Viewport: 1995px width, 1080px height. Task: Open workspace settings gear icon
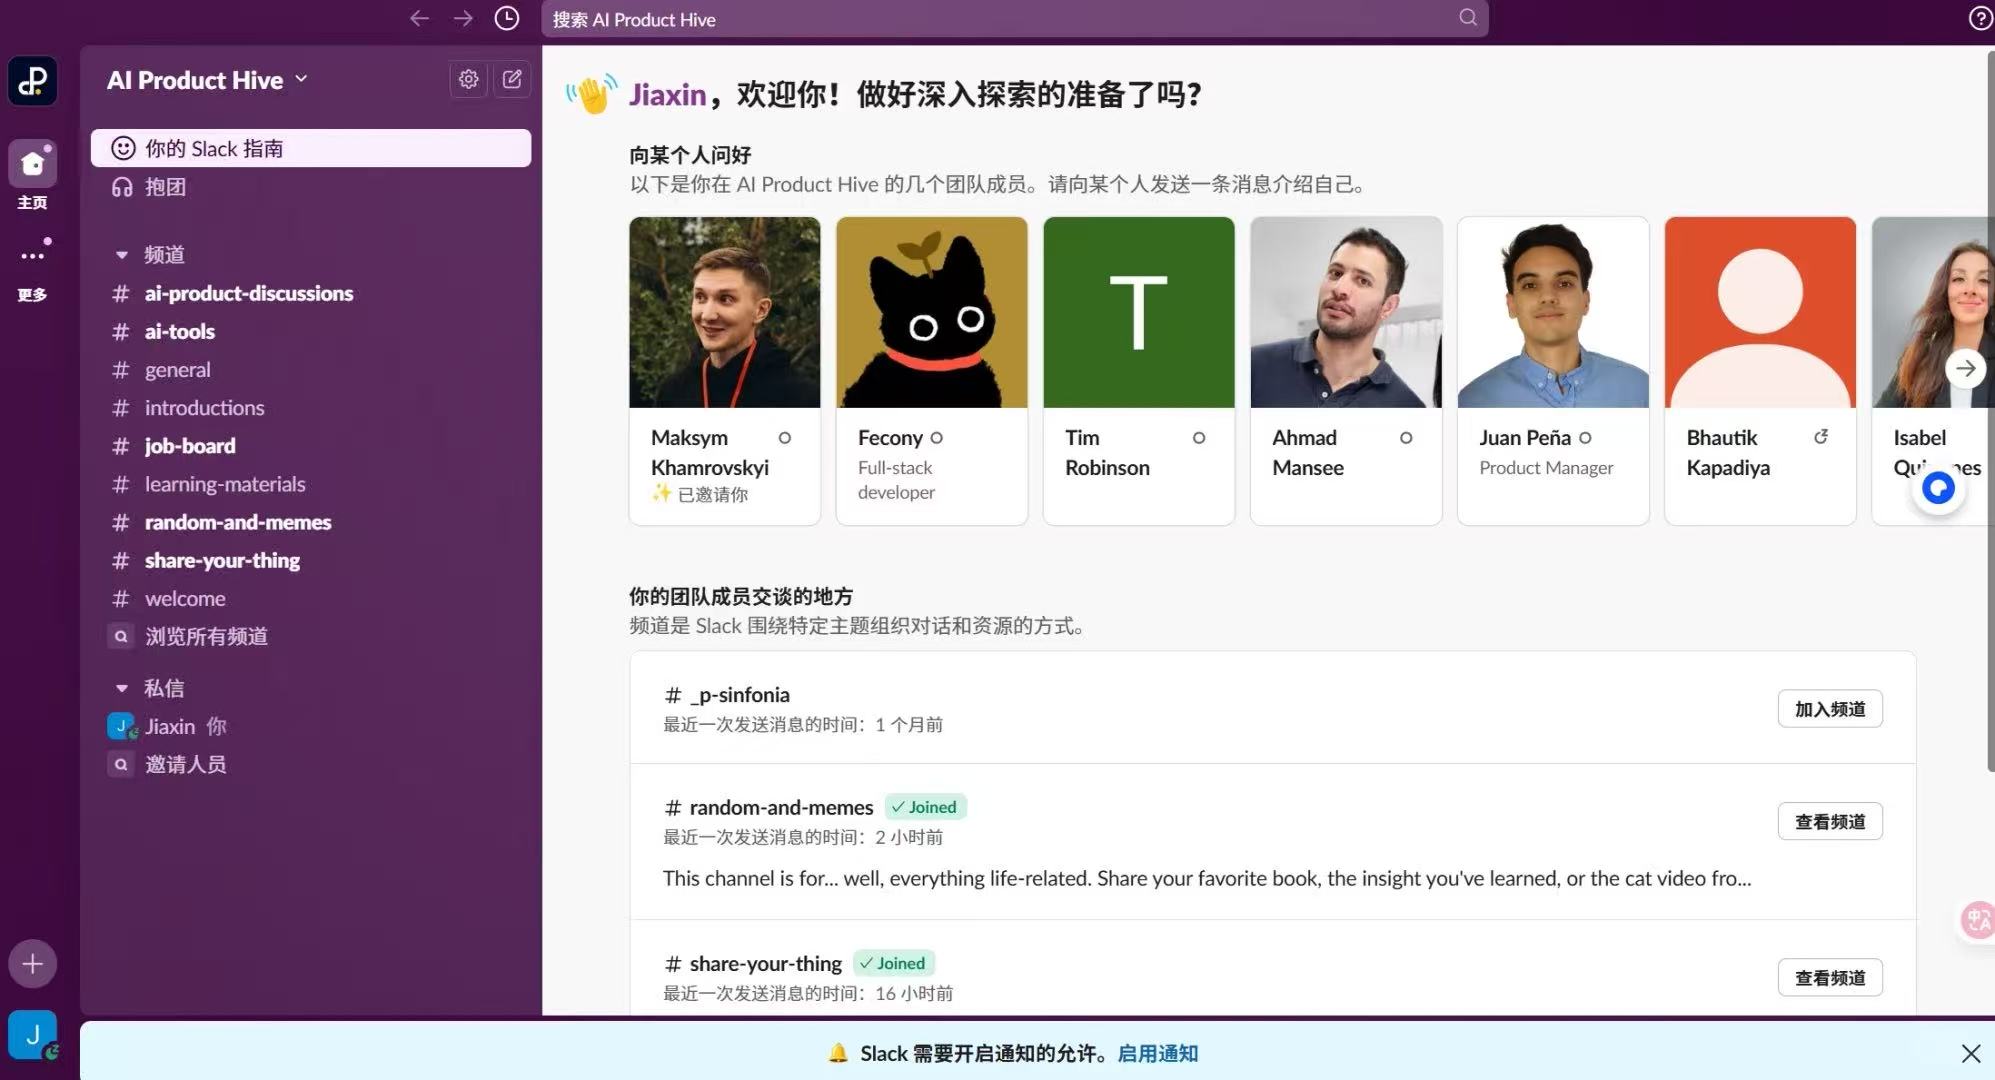coord(468,79)
